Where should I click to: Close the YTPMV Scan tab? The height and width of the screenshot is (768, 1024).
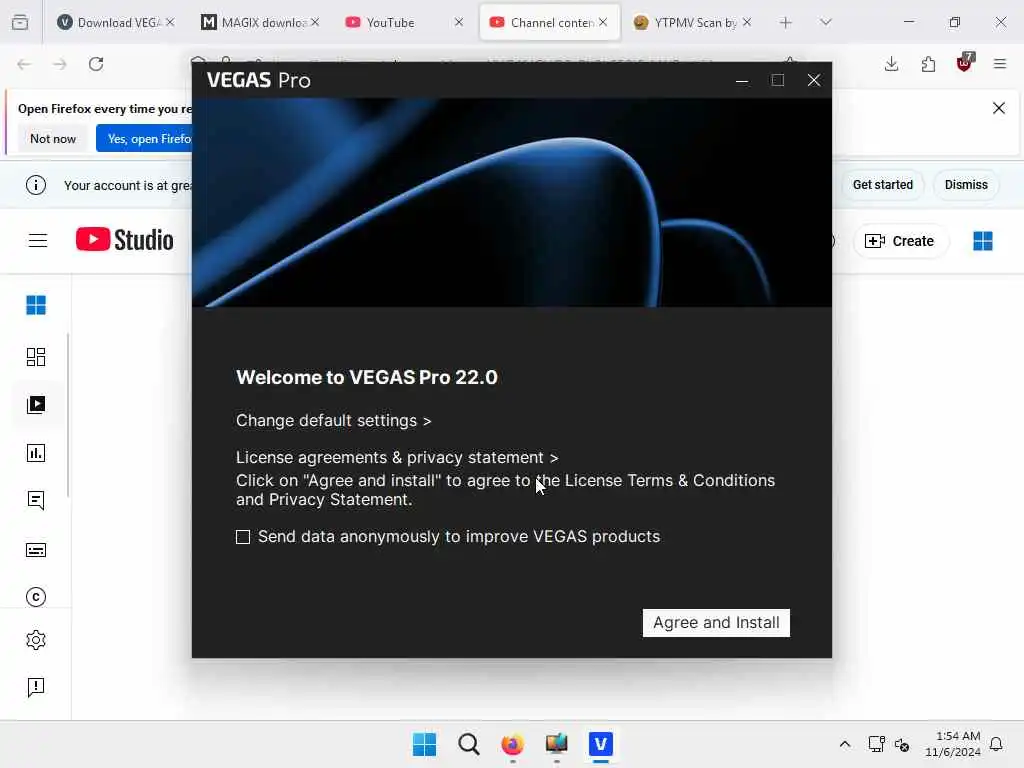[x=746, y=22]
